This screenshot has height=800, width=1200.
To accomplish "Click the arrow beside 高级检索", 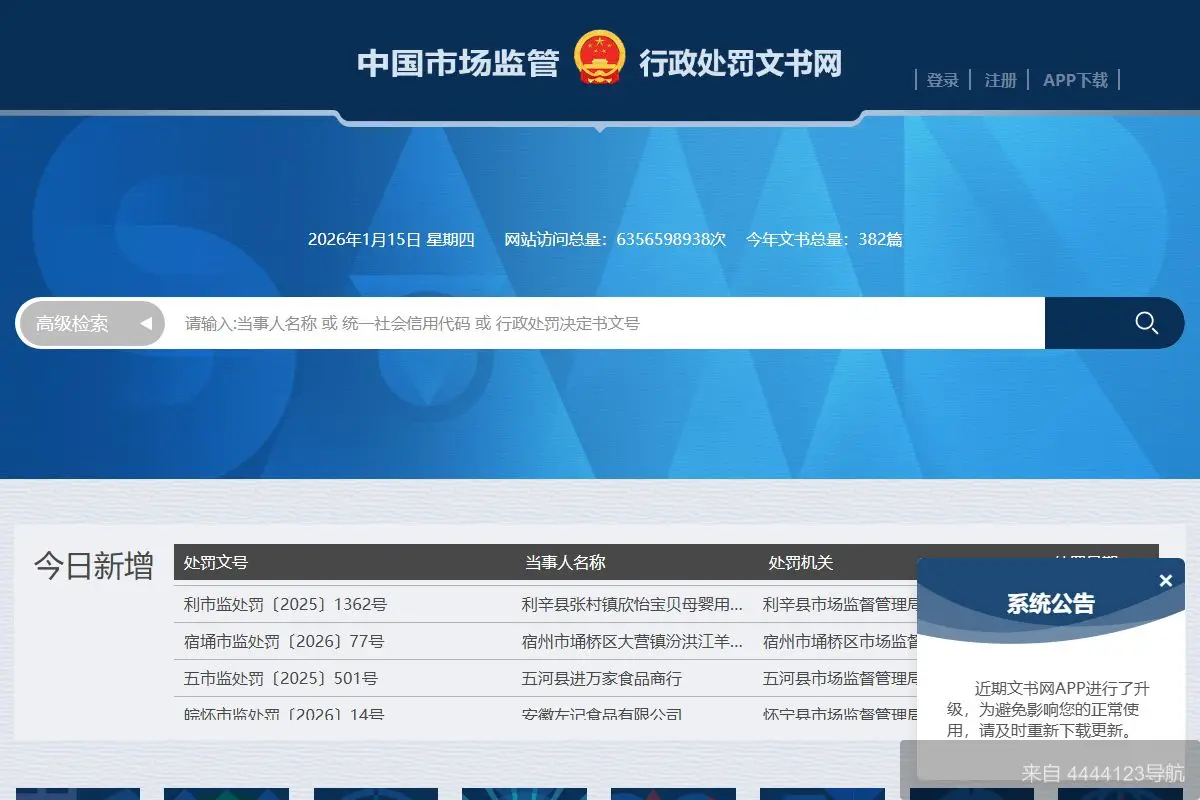I will (147, 323).
